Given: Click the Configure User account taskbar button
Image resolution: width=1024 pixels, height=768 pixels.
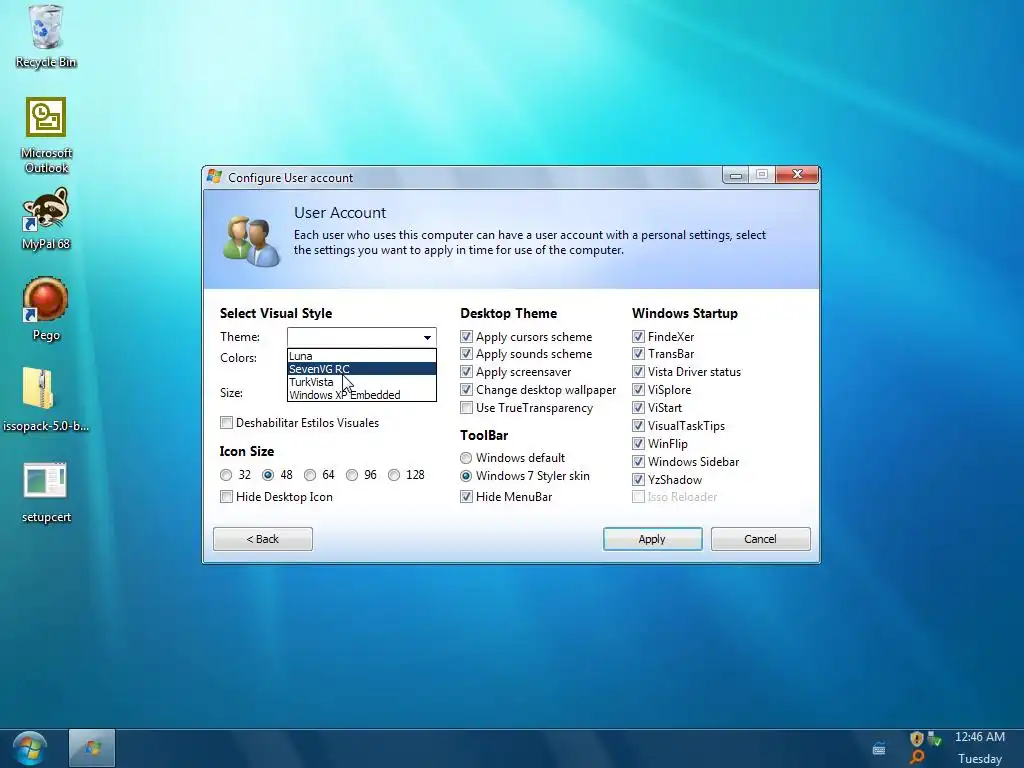Looking at the screenshot, I should click(x=92, y=748).
